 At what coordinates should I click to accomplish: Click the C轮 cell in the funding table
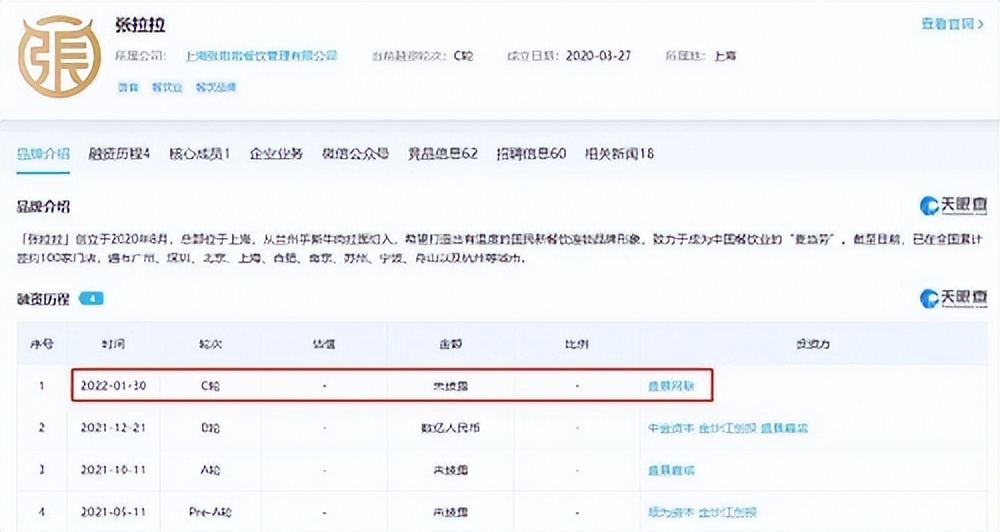(210, 386)
